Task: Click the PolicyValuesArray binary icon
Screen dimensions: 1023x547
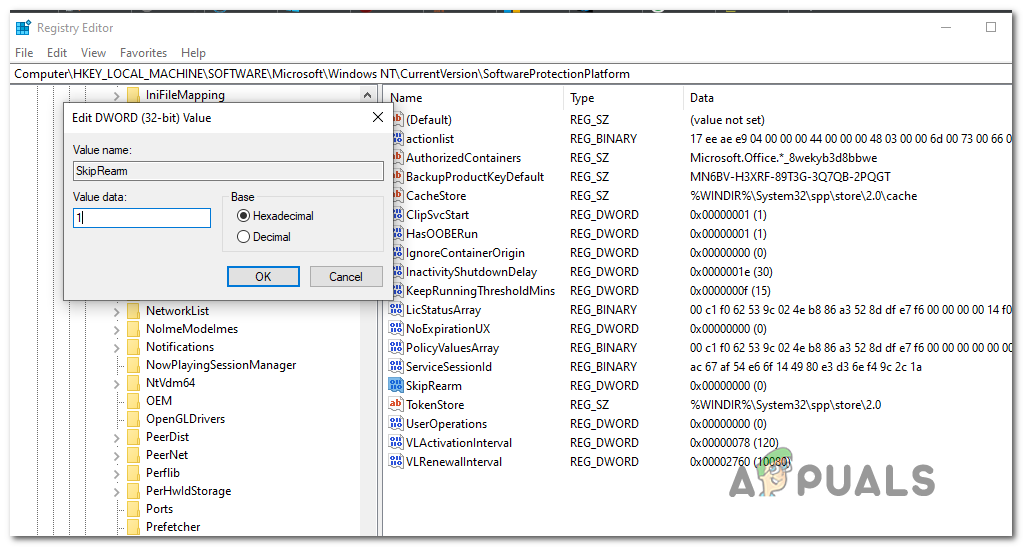Action: pos(395,347)
